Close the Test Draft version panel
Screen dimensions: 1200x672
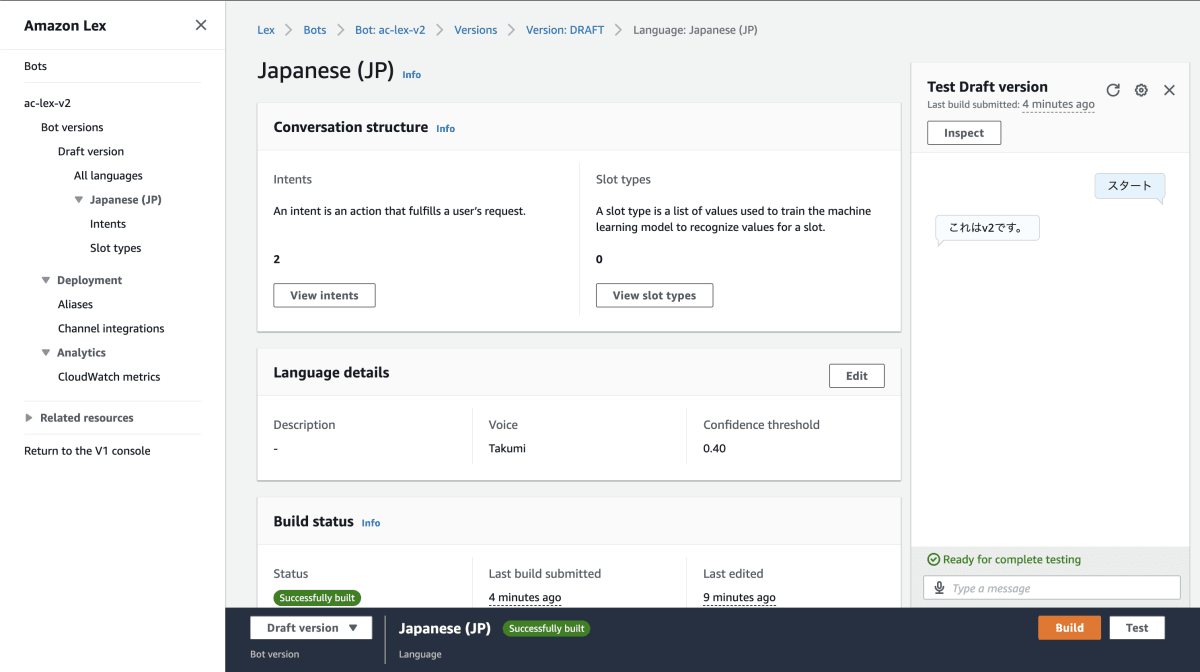coord(1169,90)
